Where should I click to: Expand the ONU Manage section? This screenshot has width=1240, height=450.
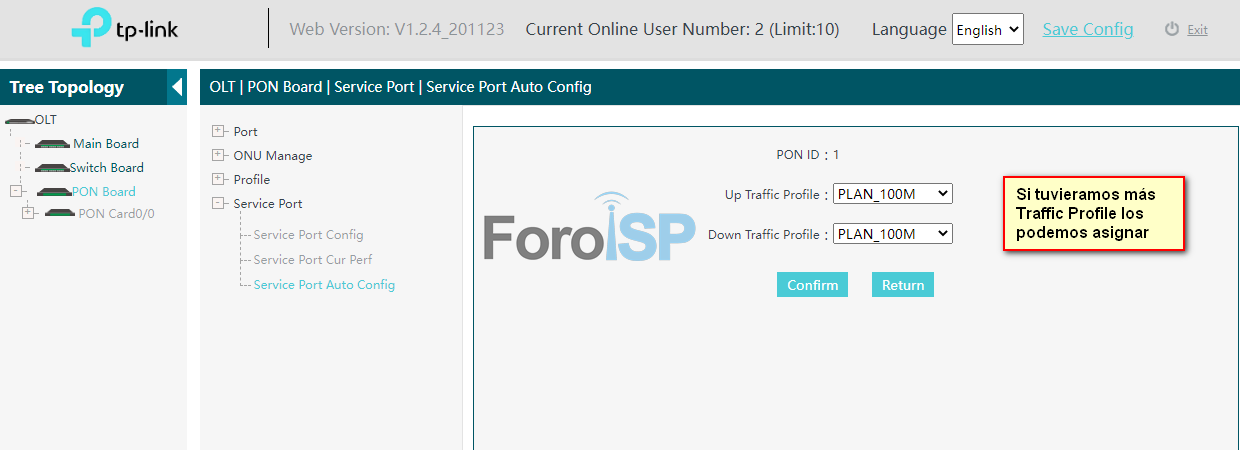click(x=218, y=155)
